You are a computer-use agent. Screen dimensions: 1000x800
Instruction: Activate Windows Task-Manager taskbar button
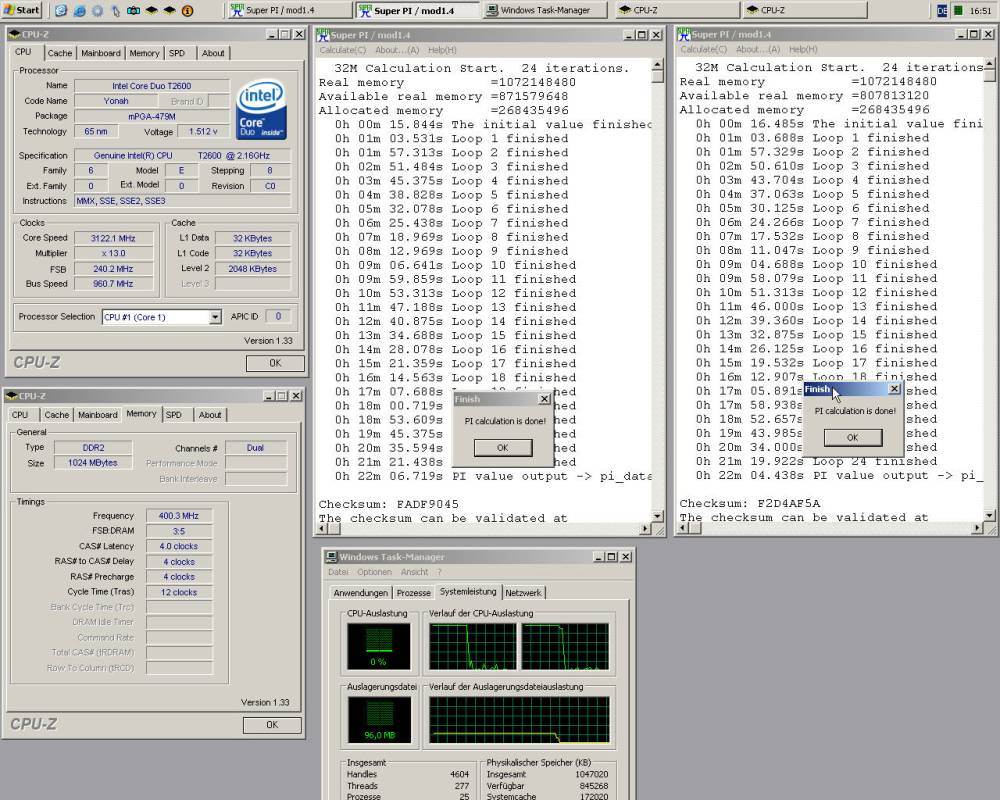(545, 10)
